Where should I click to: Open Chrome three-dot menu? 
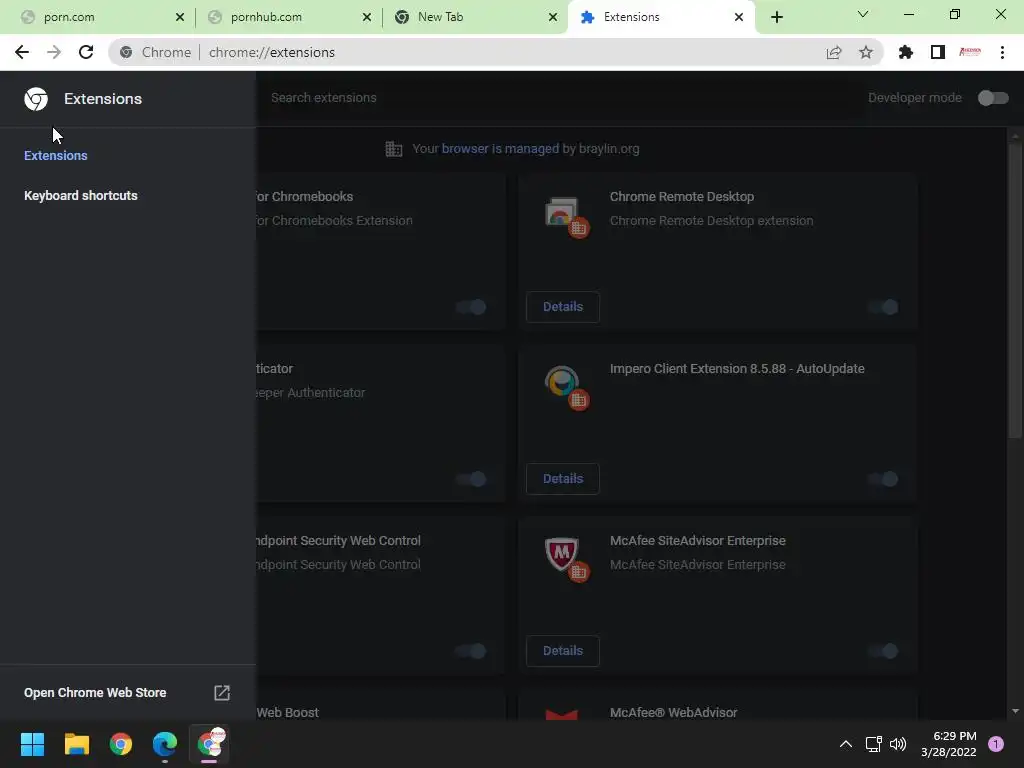pos(1002,52)
